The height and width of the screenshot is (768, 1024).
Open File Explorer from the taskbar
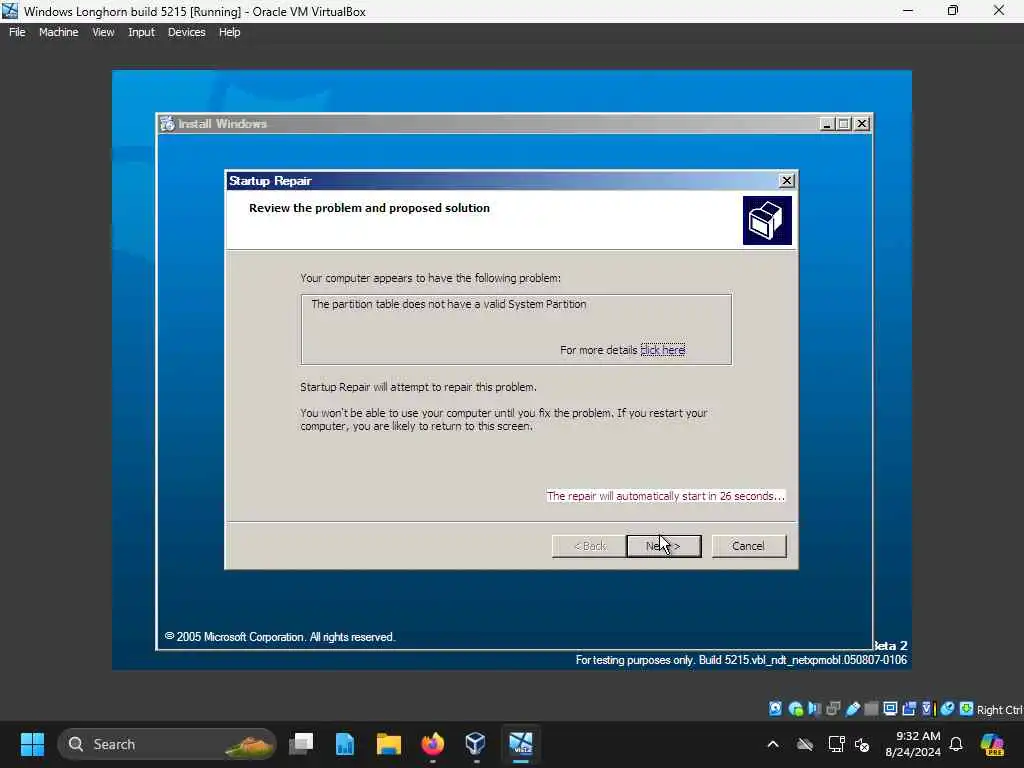389,744
